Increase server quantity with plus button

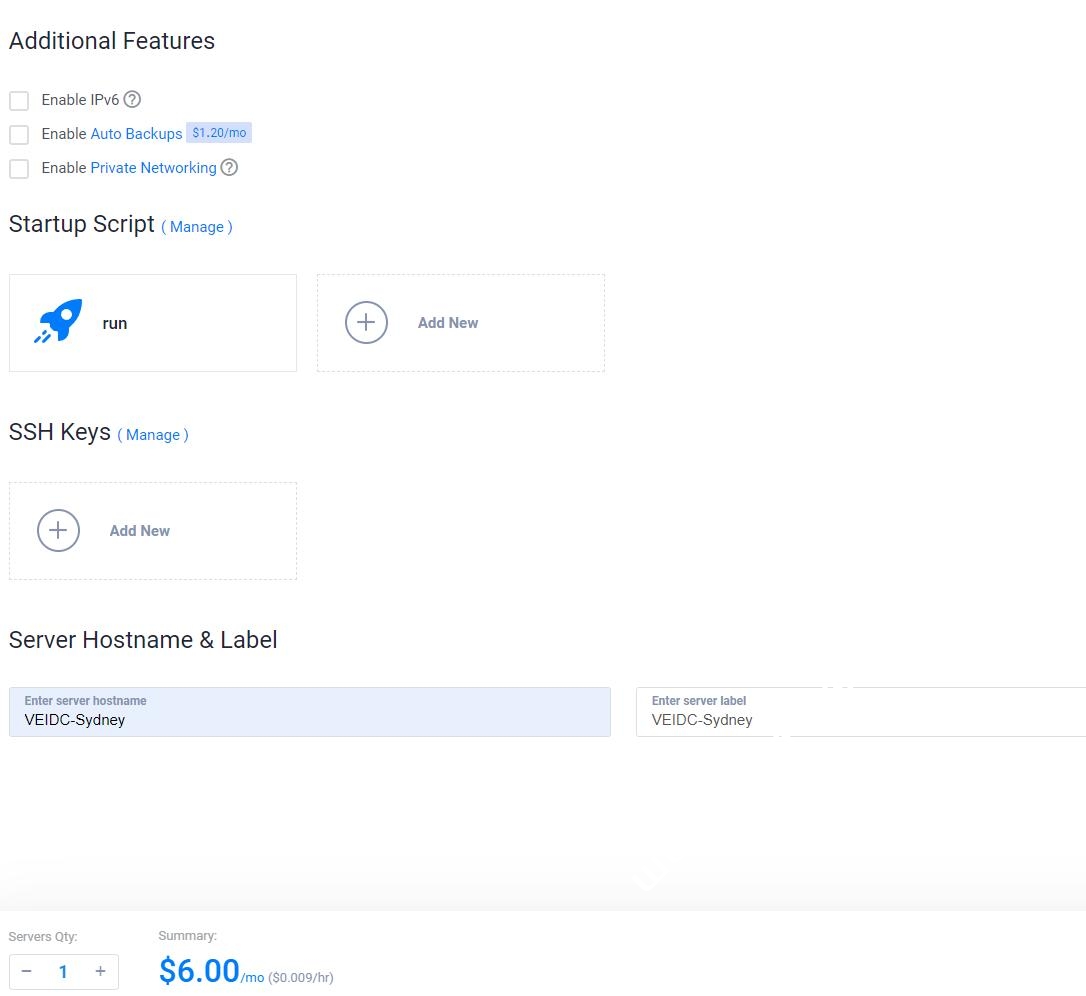point(100,971)
